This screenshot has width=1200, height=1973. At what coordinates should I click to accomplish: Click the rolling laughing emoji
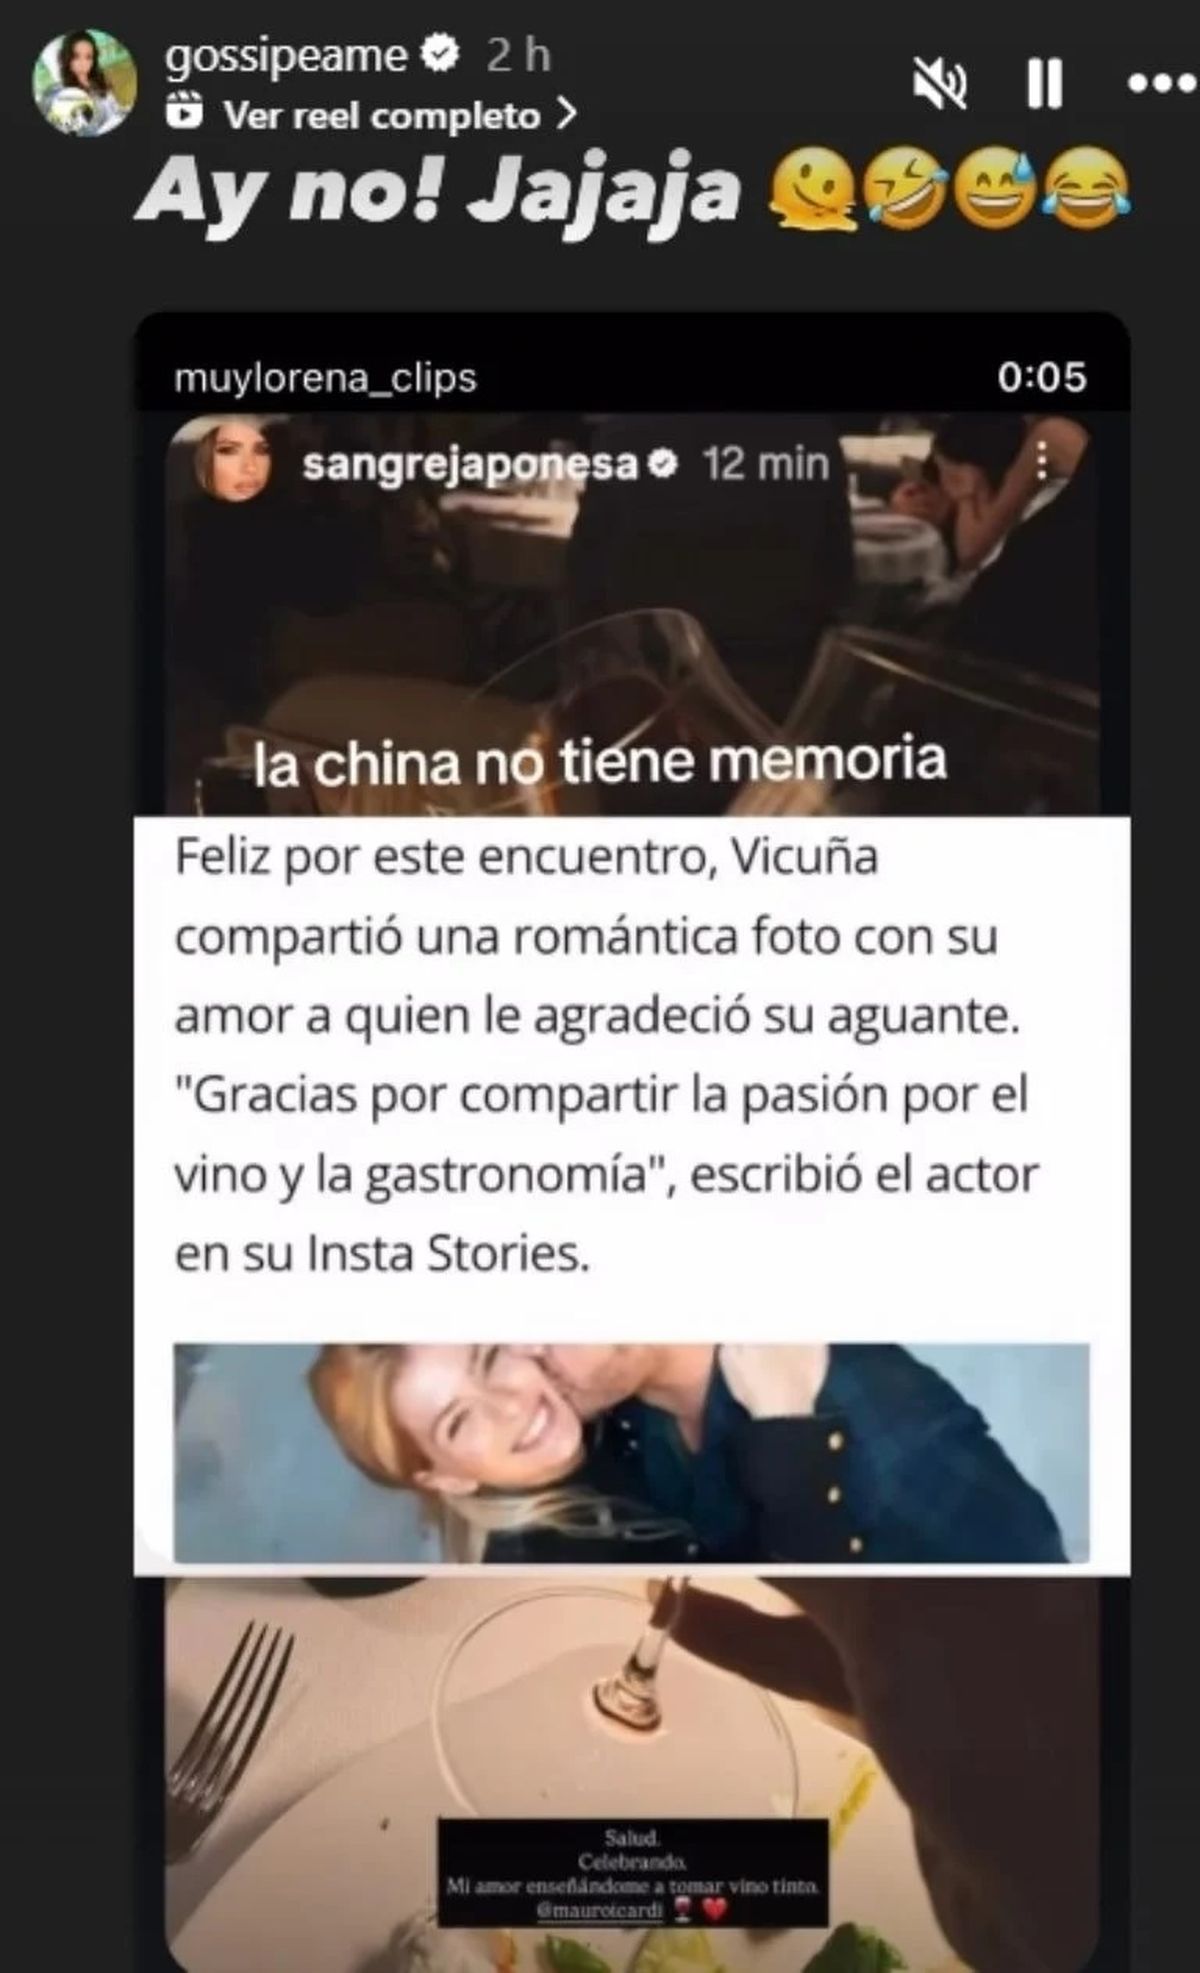click(x=905, y=190)
